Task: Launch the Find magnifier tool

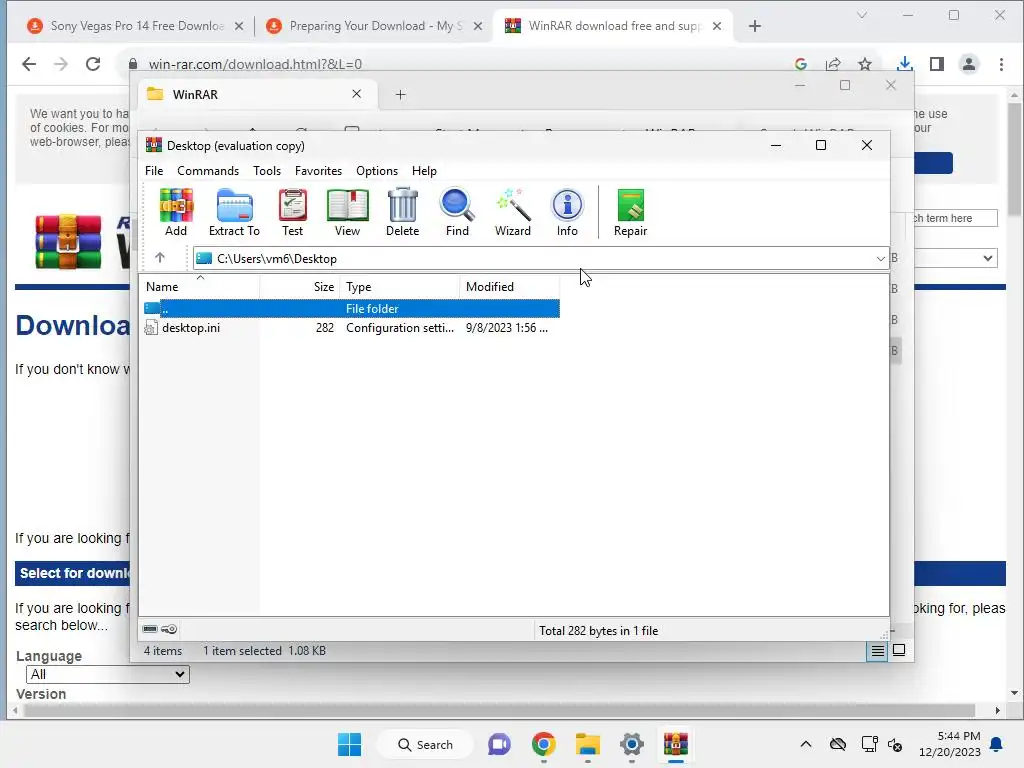Action: 457,212
